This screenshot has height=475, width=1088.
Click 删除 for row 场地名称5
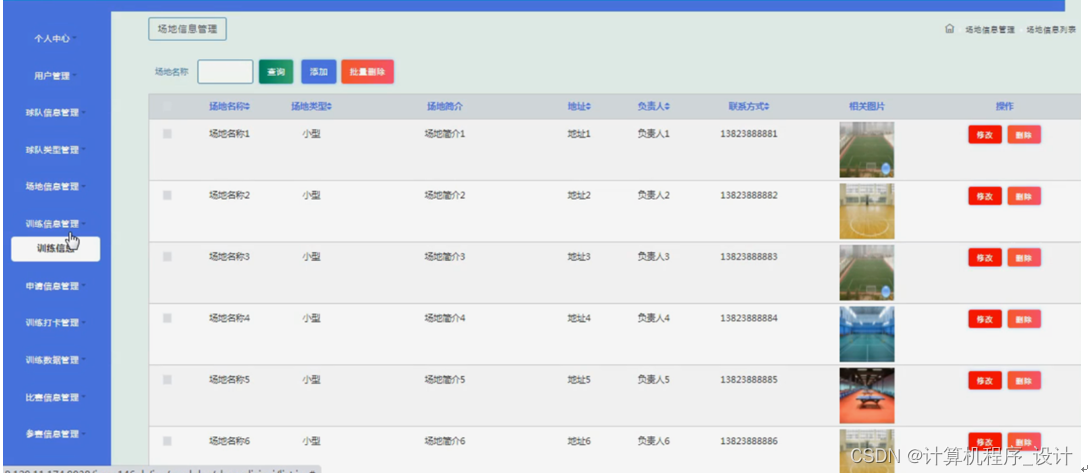pos(1023,380)
